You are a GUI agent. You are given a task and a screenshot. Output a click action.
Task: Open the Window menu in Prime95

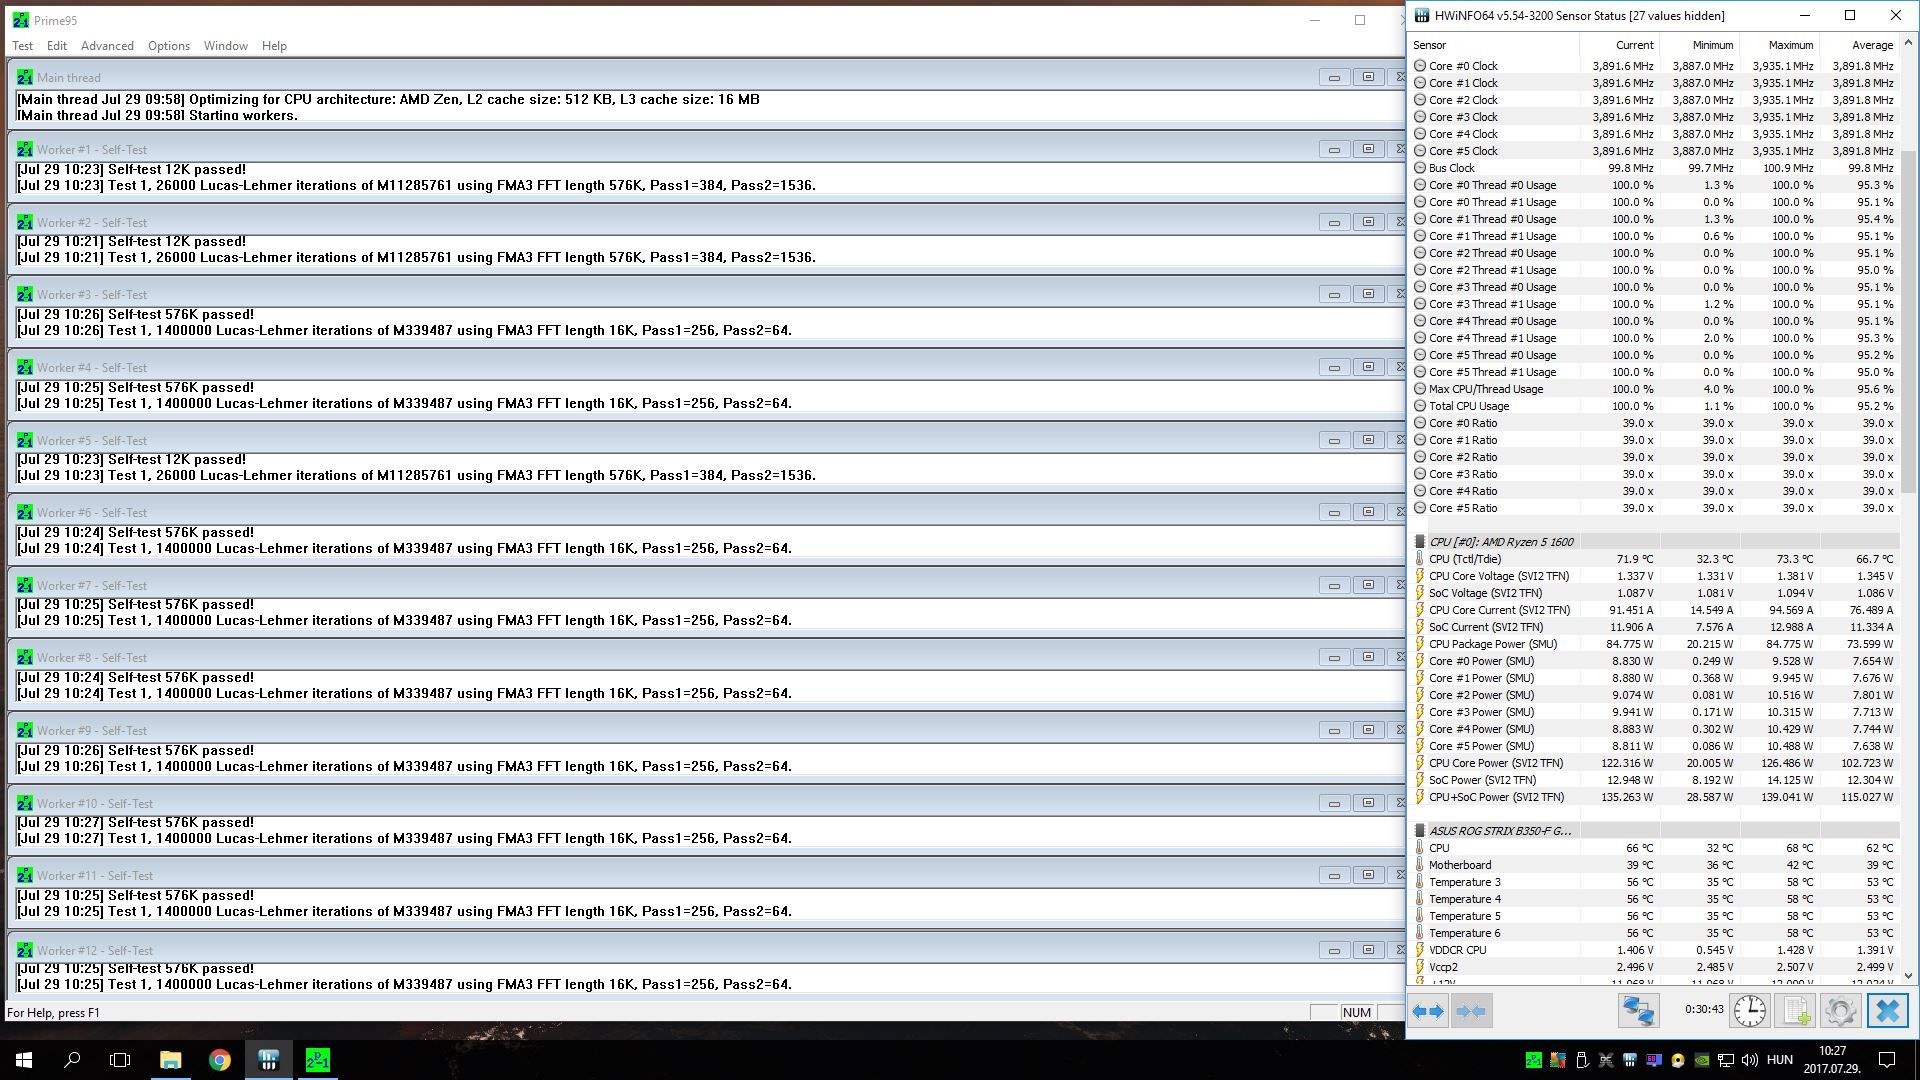(226, 46)
